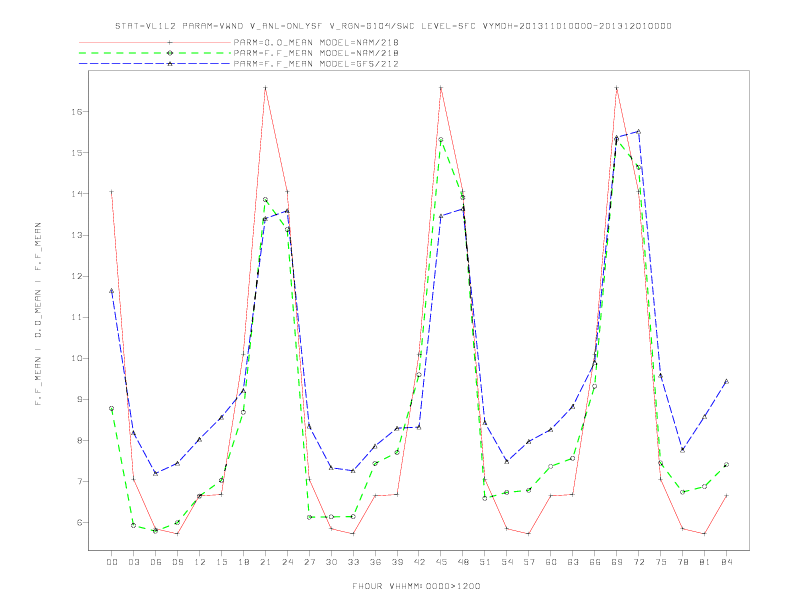Click the x-axis label FHOUR VHHMM:0000>1200

pos(416,586)
